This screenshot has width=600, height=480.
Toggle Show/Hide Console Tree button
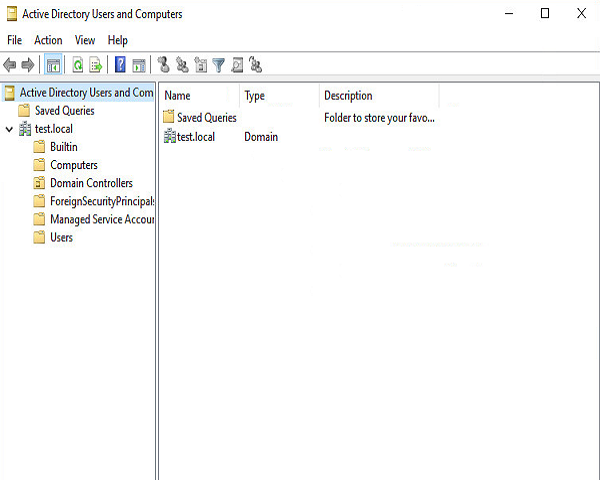tap(53, 65)
